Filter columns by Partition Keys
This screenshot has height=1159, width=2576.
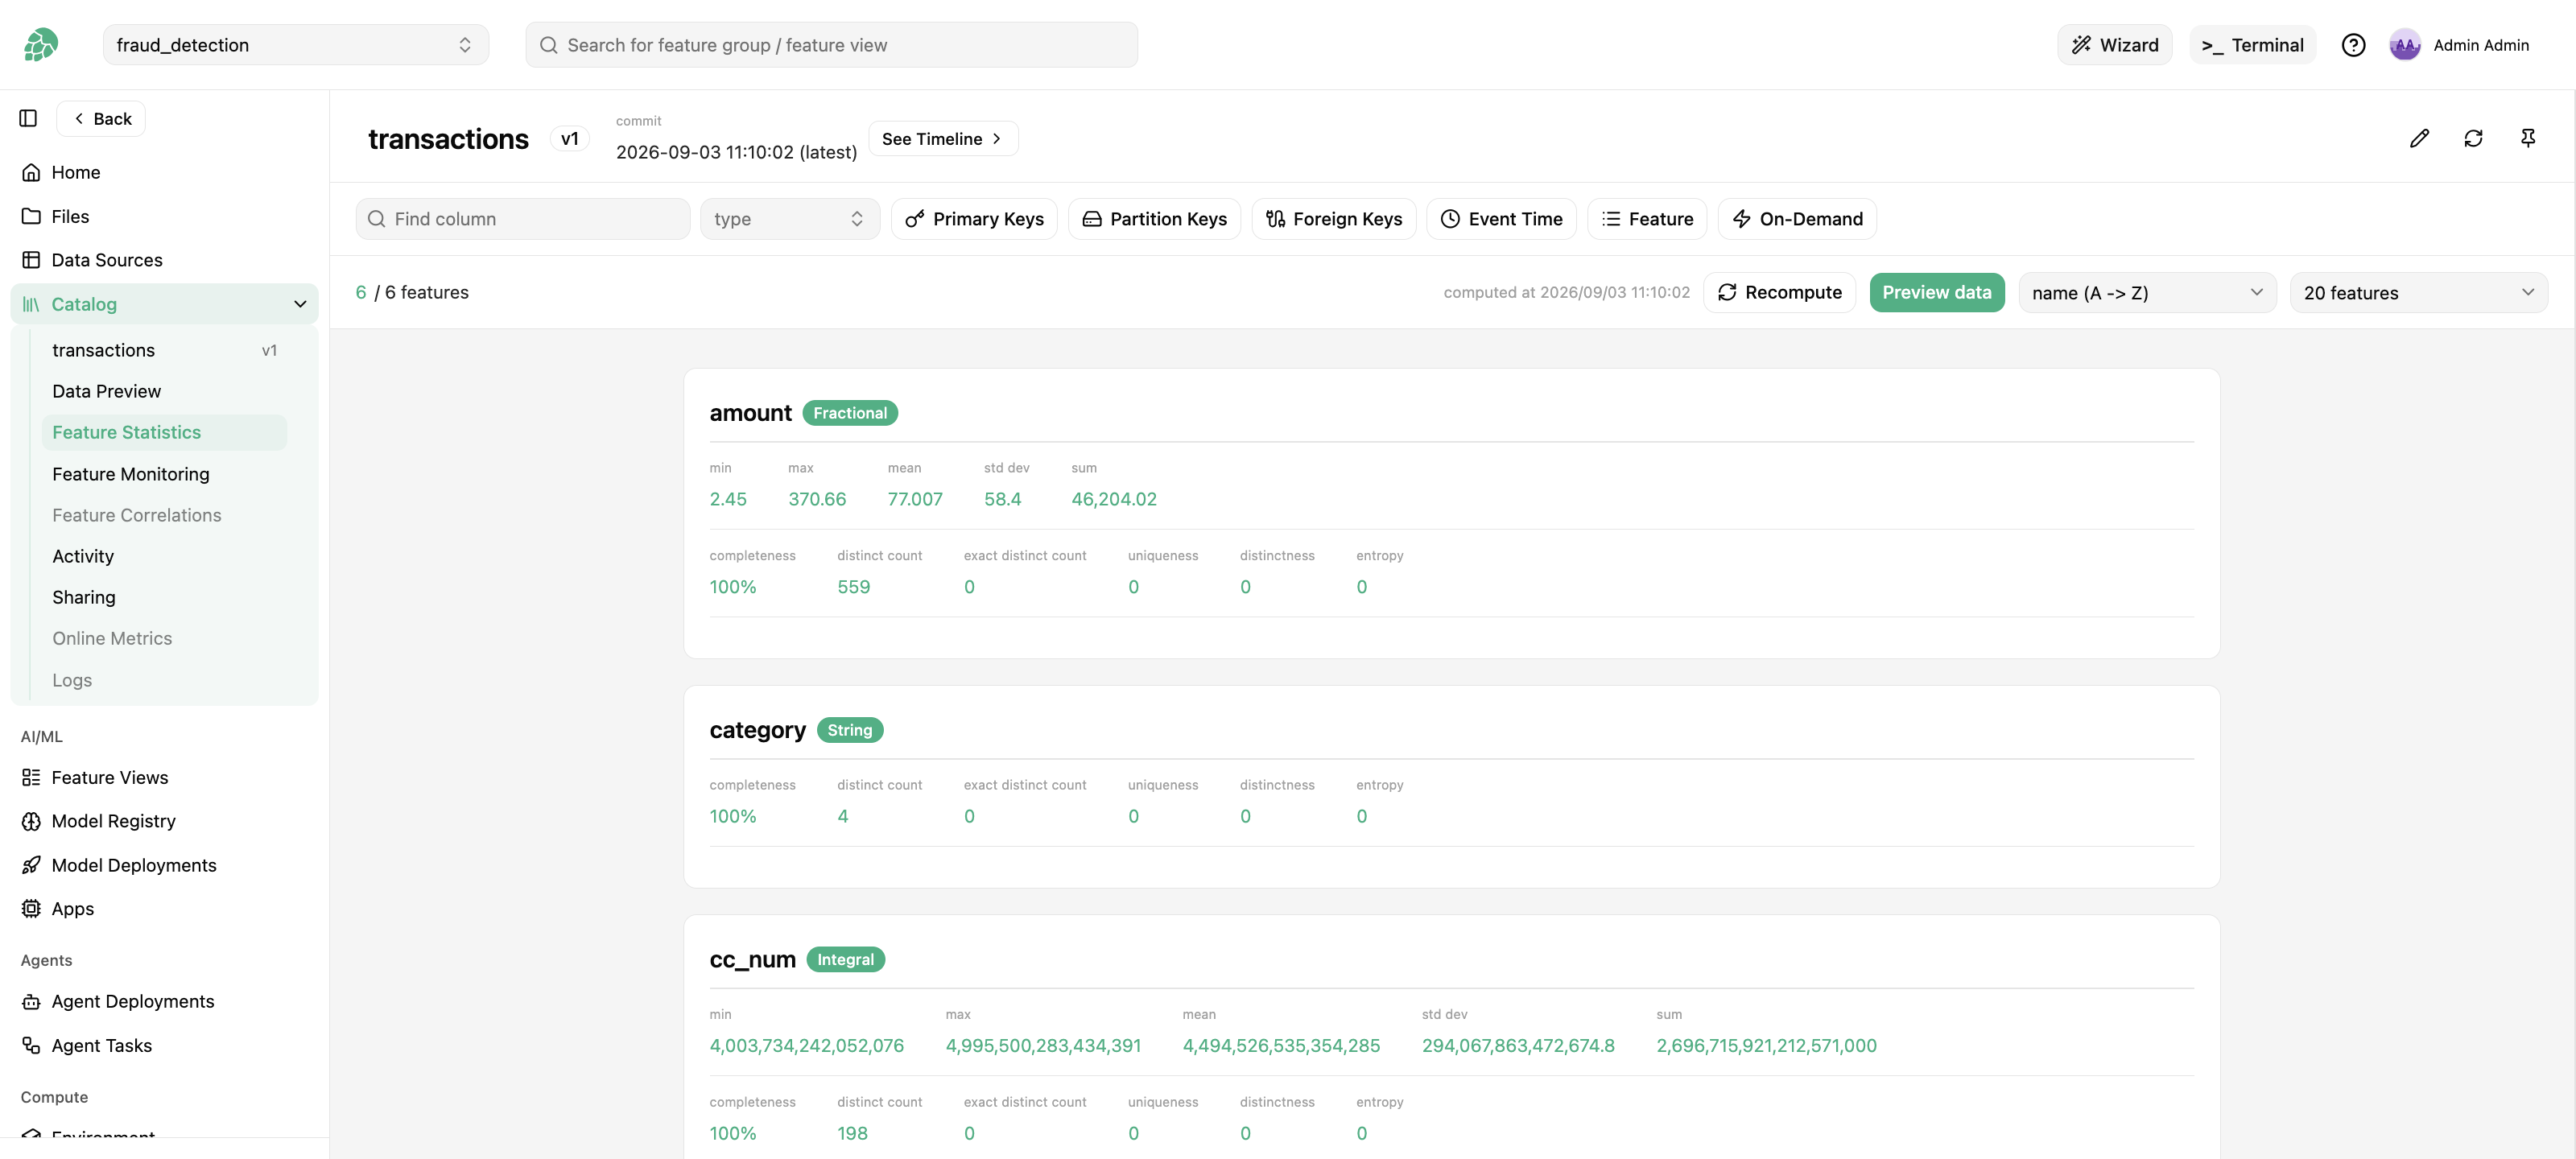tap(1154, 219)
